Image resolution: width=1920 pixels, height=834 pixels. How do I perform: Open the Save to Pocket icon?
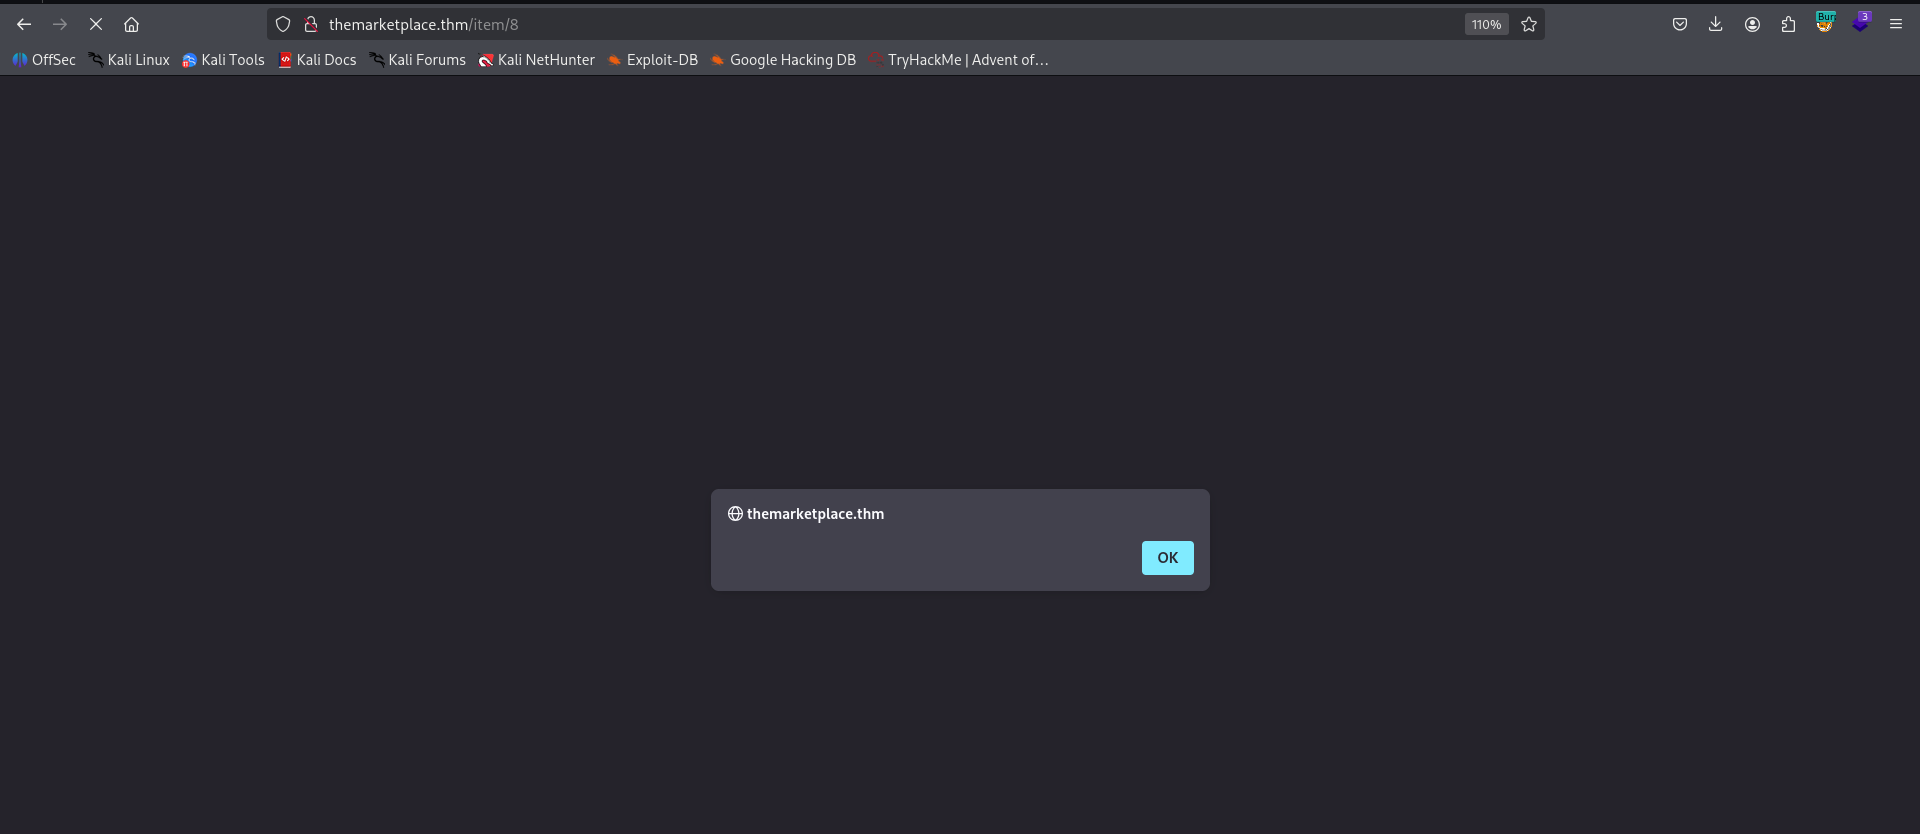pyautogui.click(x=1680, y=24)
